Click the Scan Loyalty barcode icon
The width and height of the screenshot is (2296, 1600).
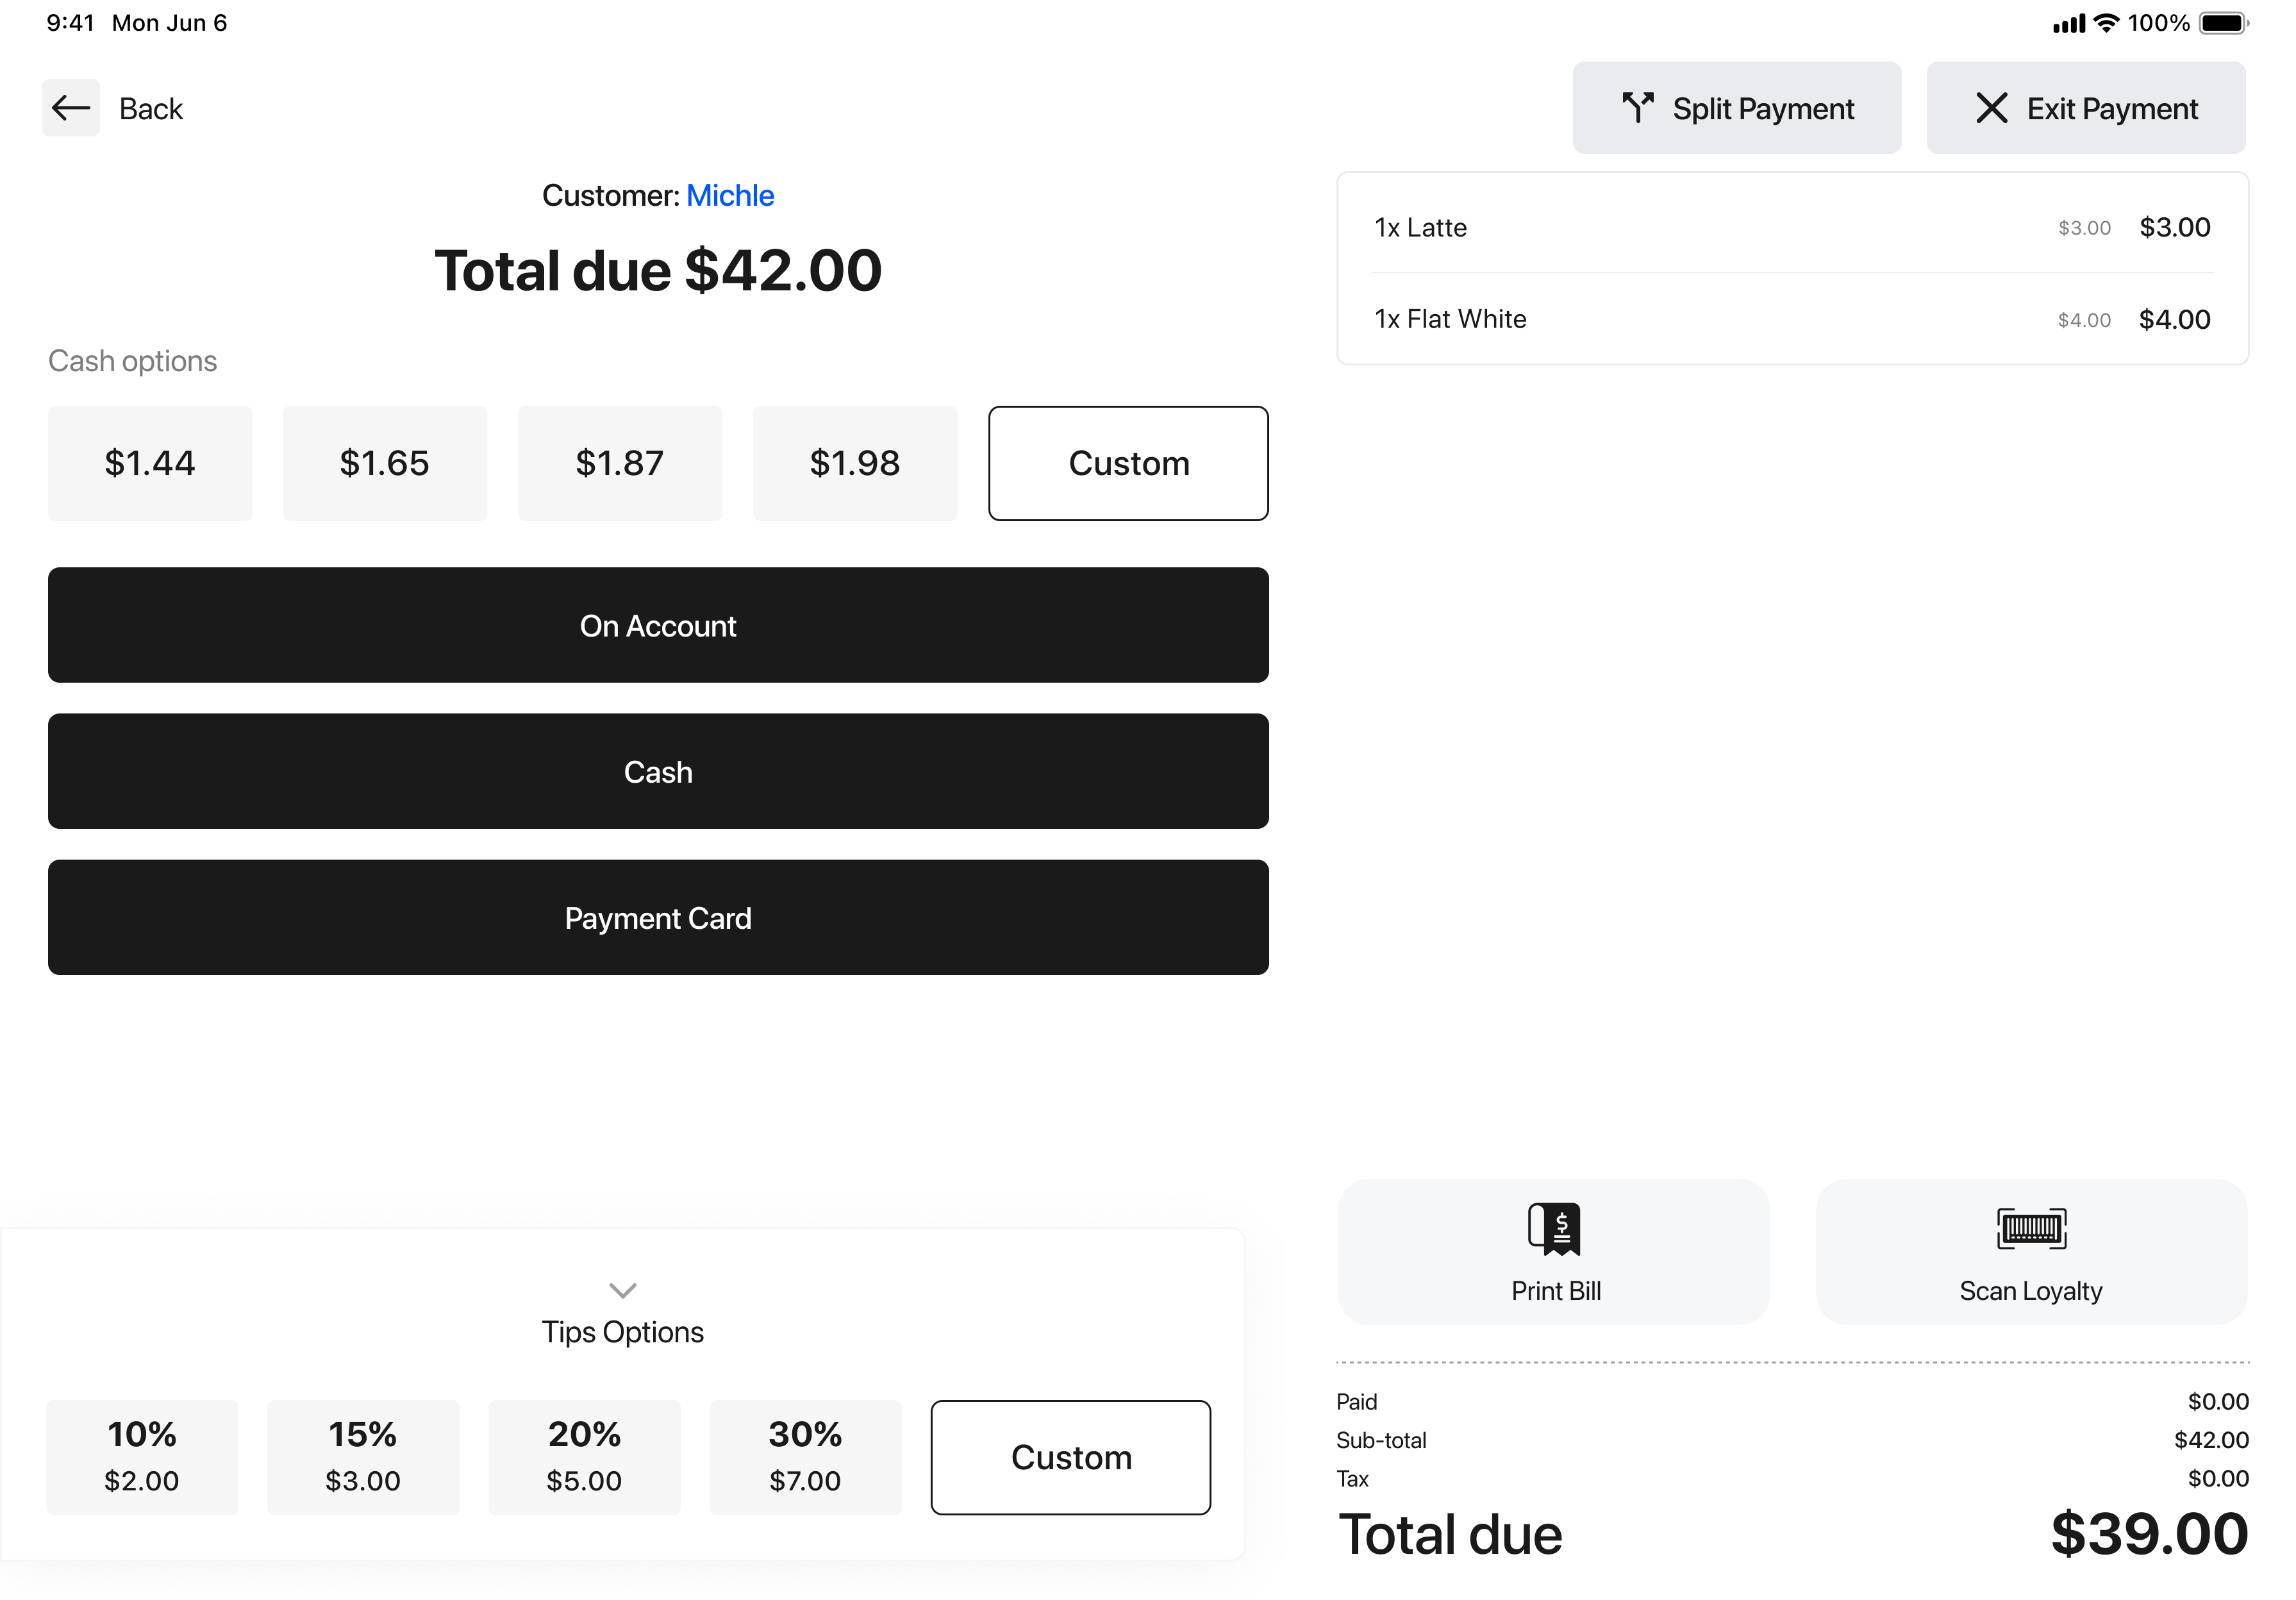point(2031,1229)
